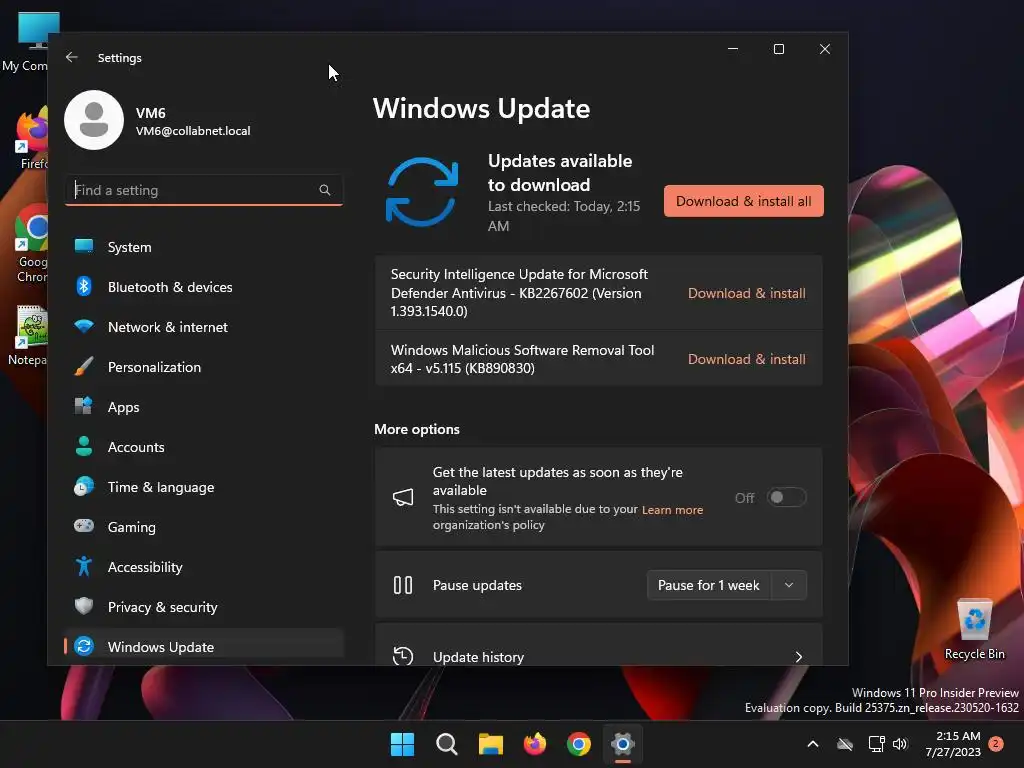Launch Firefox from the taskbar
Screen dimensions: 1024x768
point(535,744)
